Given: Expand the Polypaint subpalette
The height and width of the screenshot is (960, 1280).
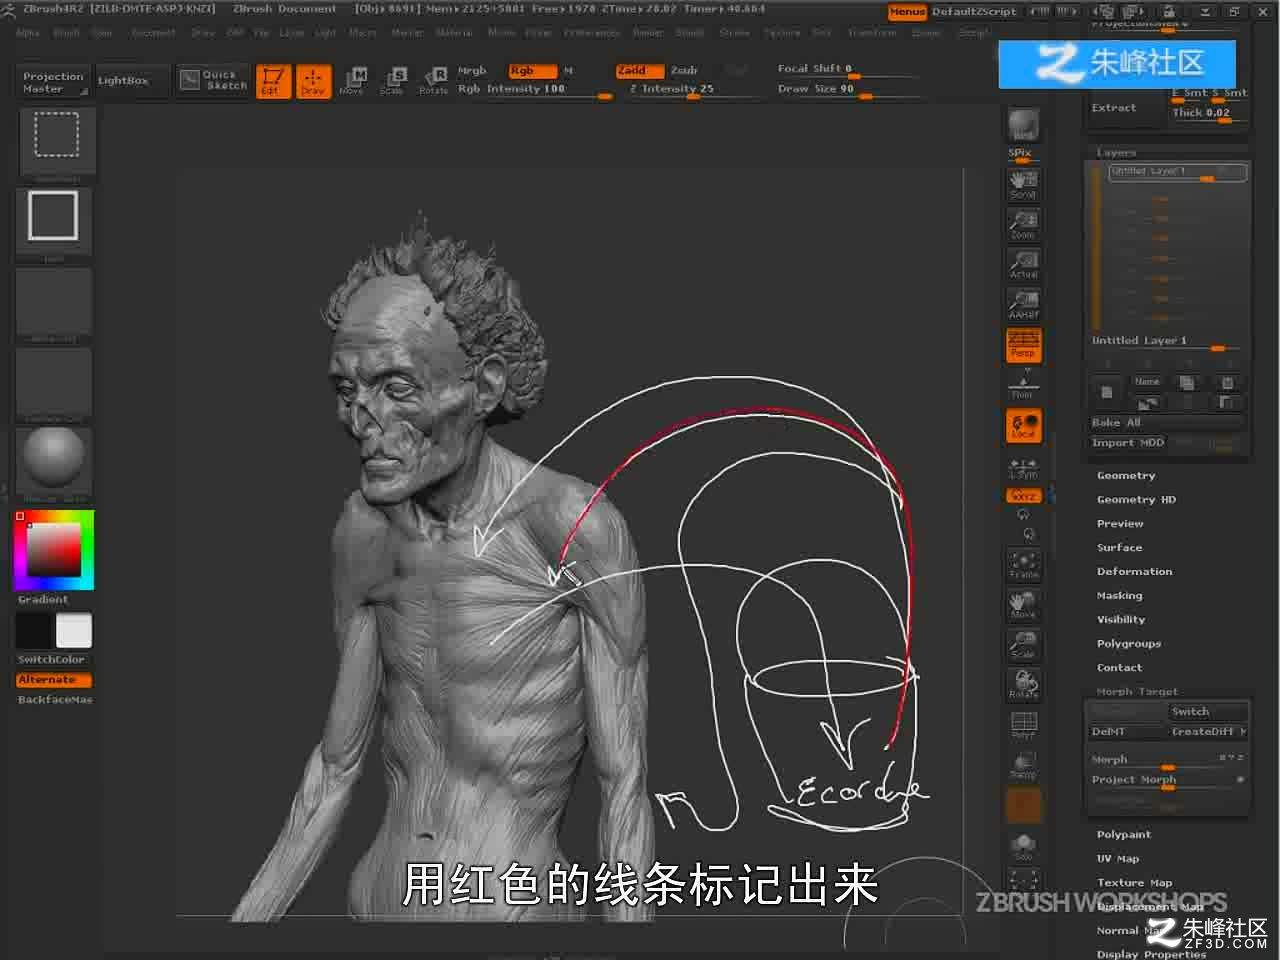Looking at the screenshot, I should coord(1124,835).
